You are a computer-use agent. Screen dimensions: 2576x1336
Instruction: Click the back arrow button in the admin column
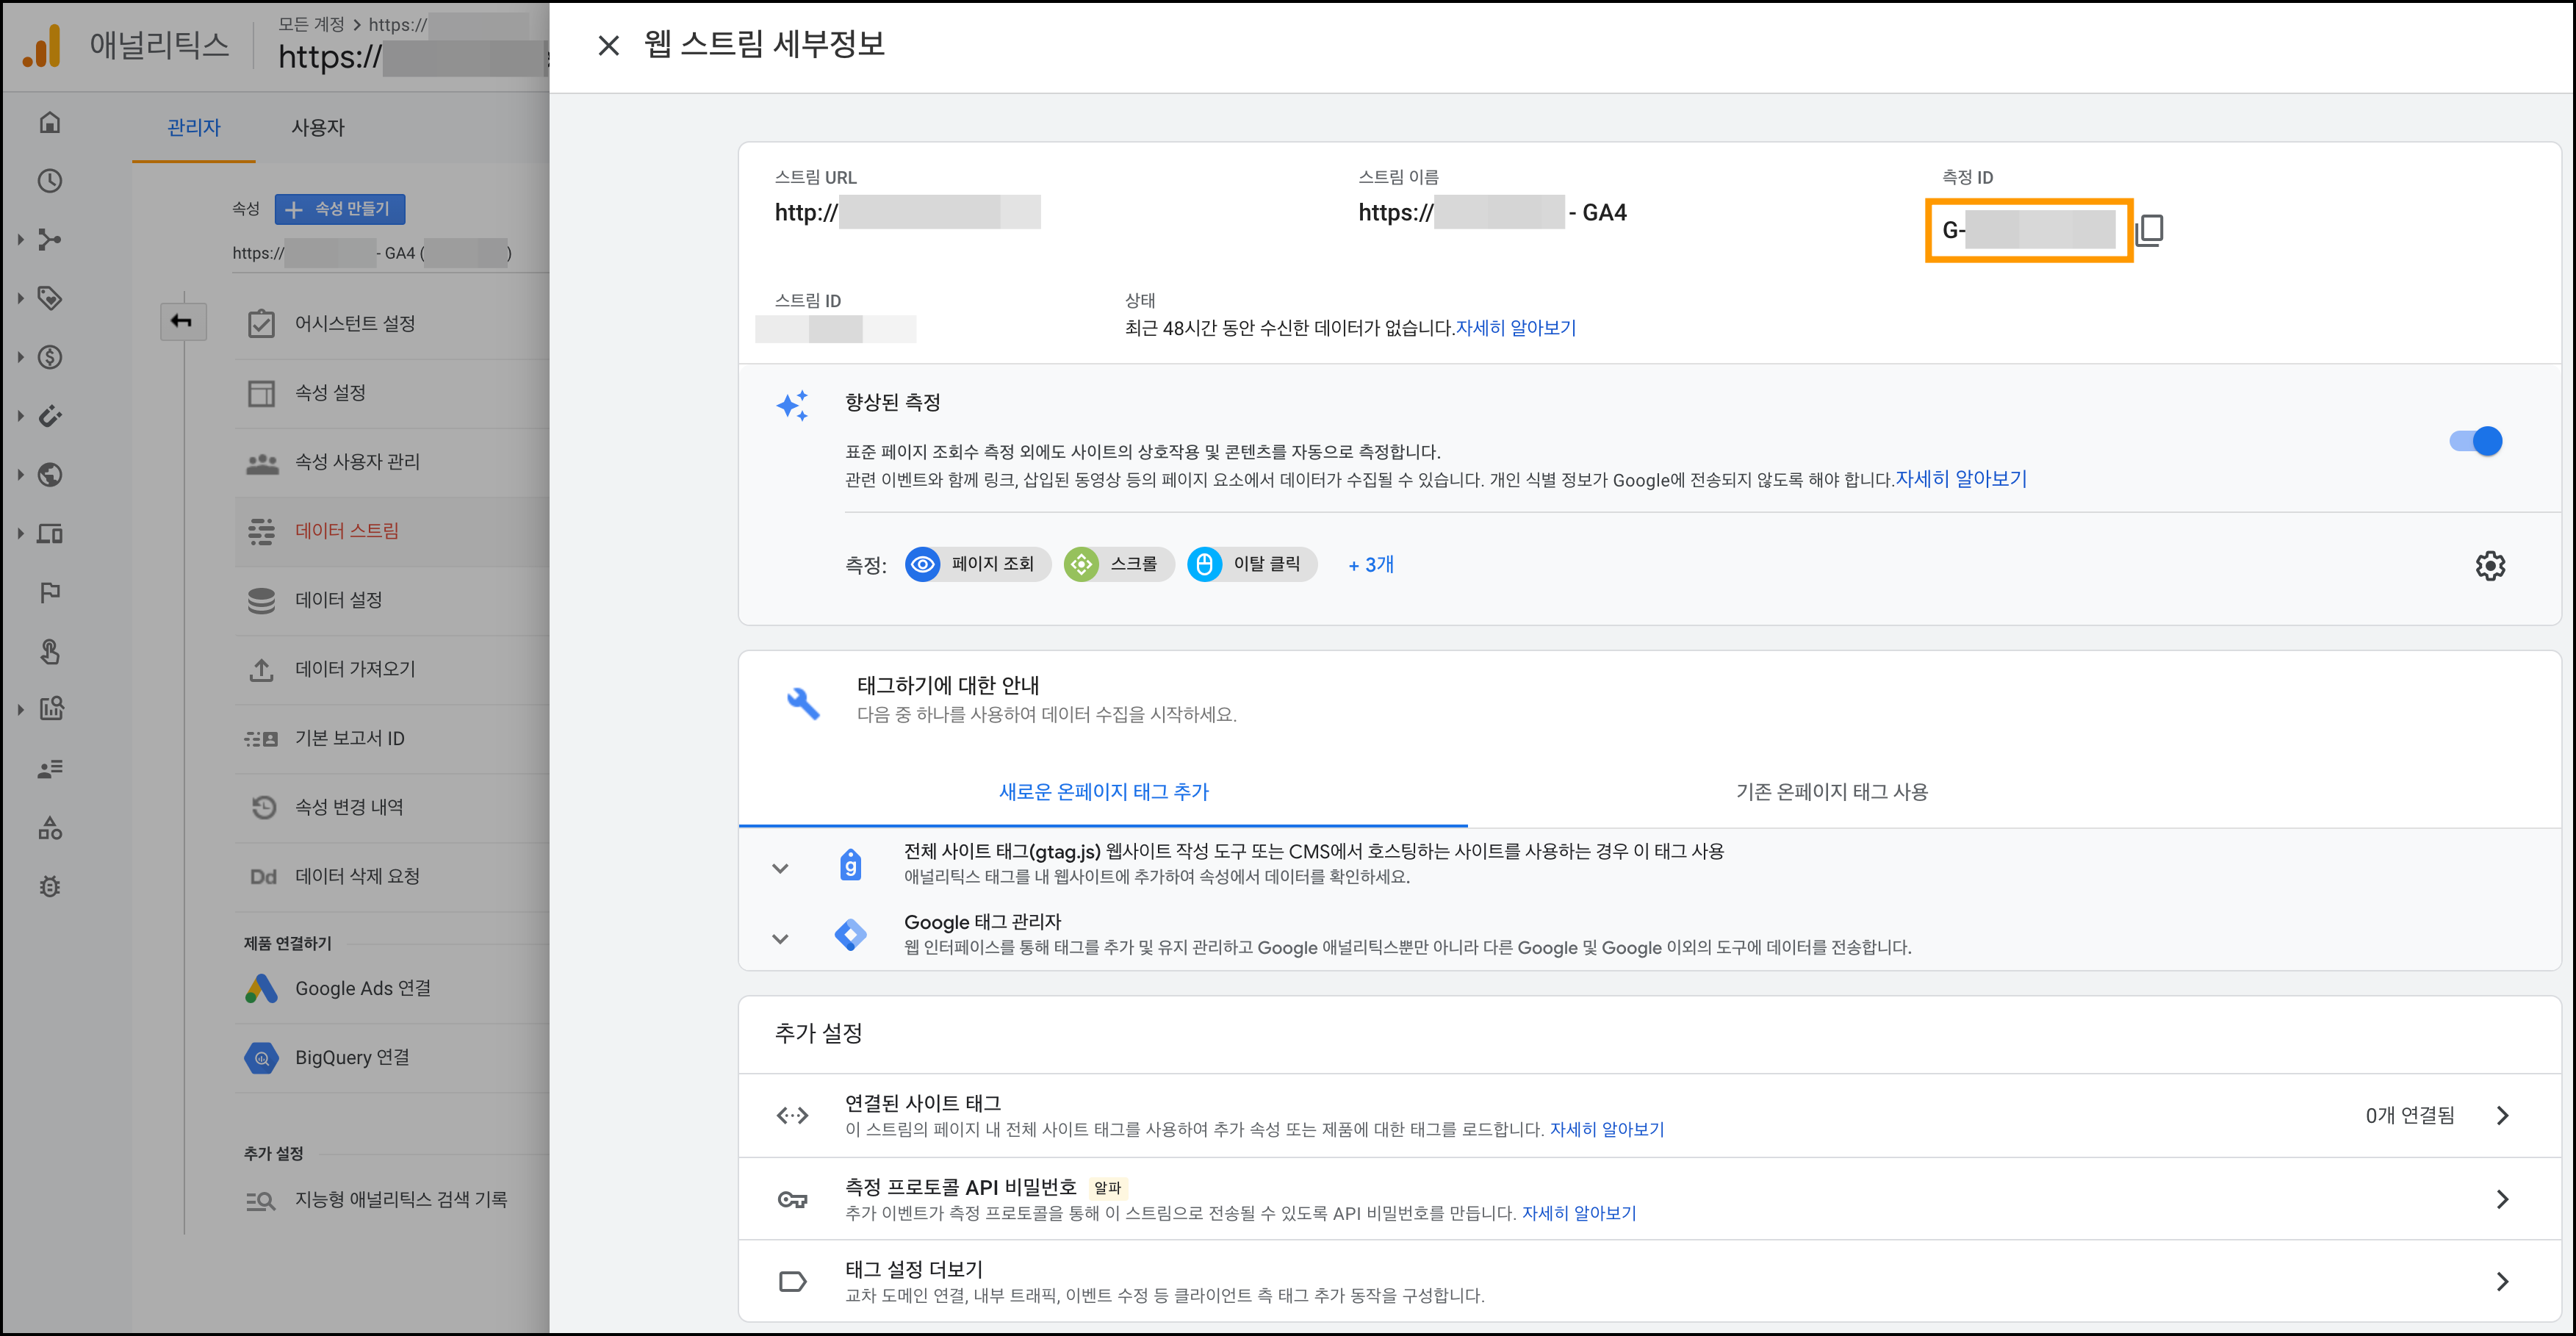tap(182, 321)
